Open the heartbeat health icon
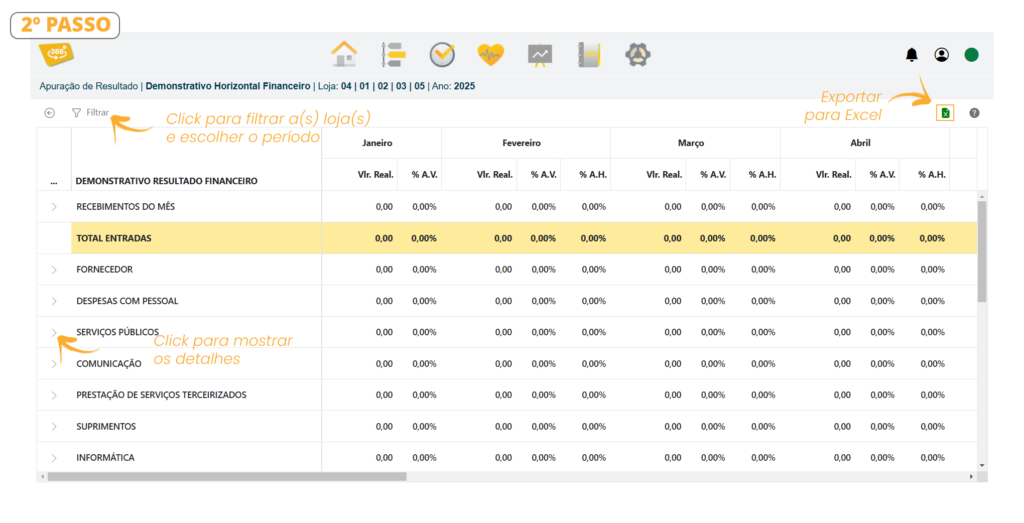 pyautogui.click(x=491, y=54)
